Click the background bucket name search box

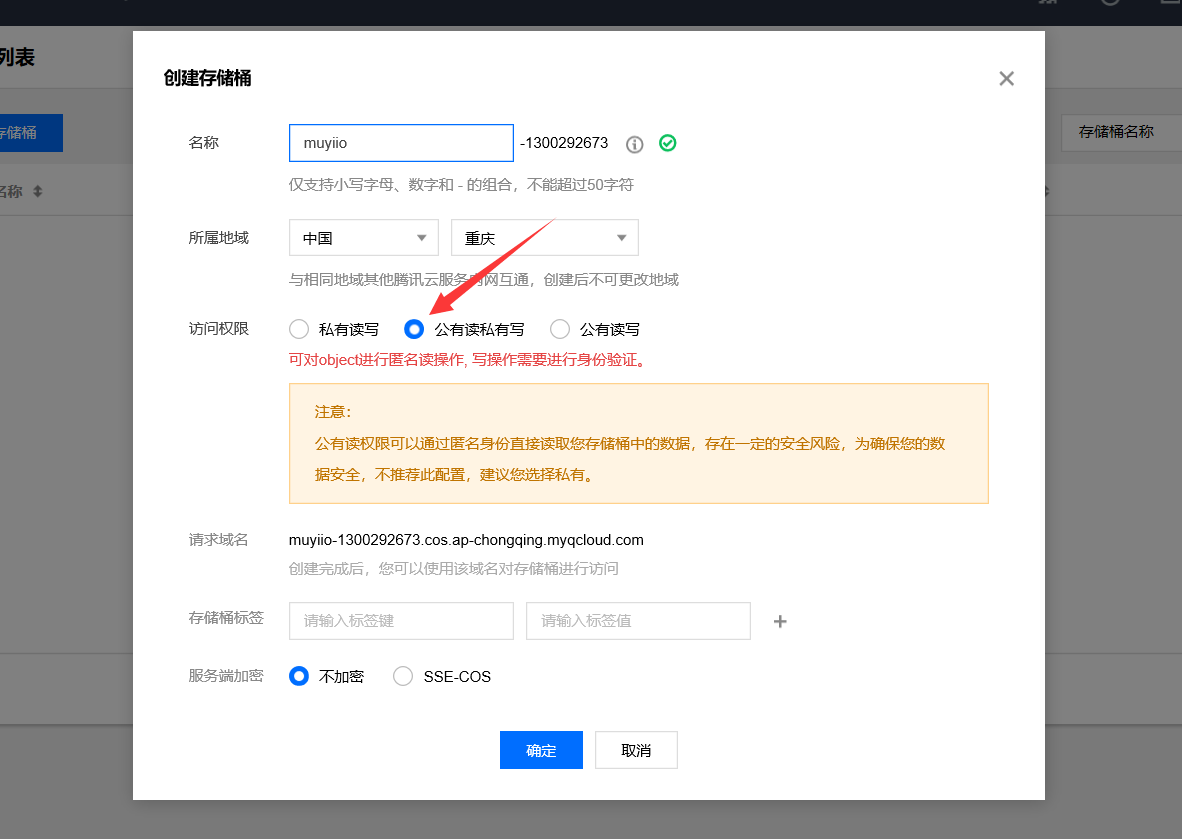(1122, 133)
